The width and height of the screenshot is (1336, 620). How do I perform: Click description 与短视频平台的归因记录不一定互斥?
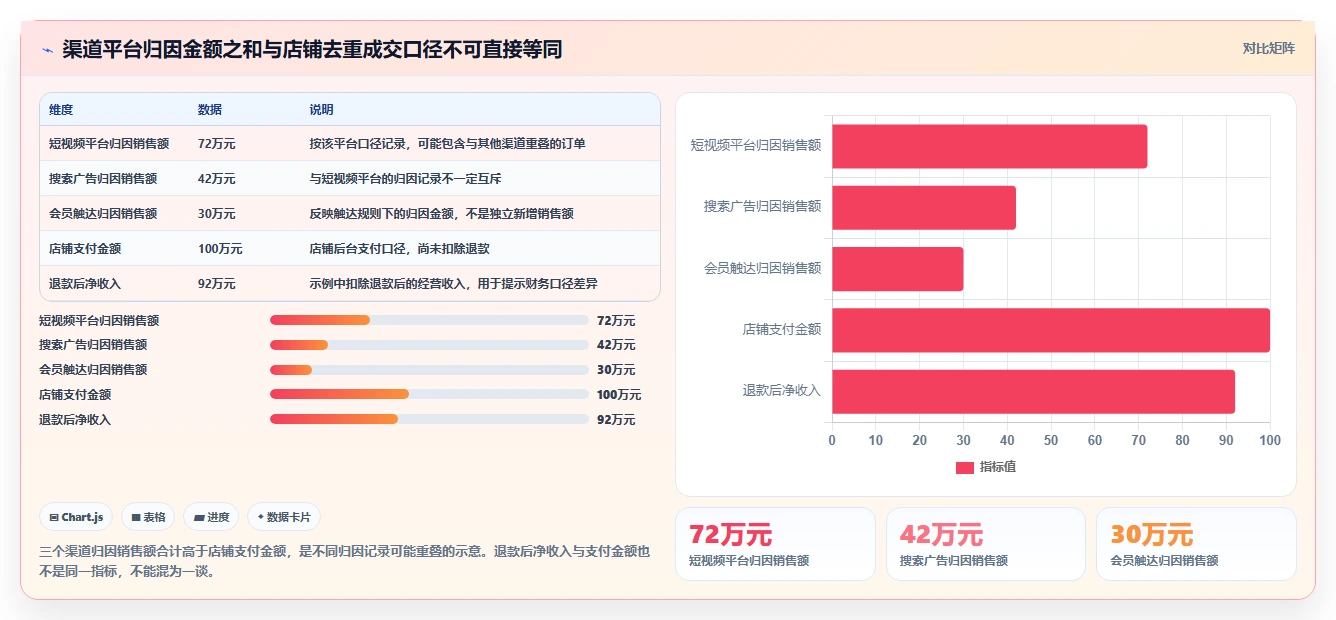(406, 179)
